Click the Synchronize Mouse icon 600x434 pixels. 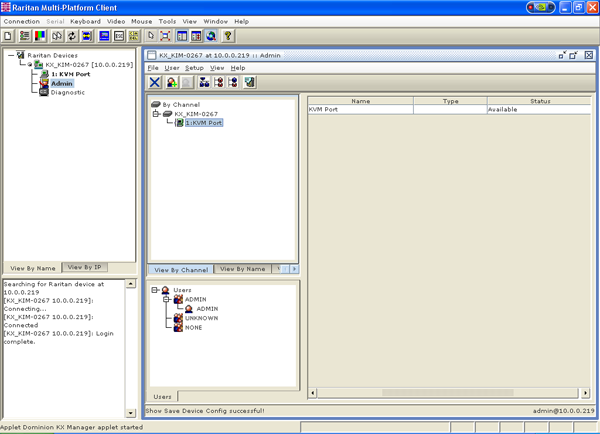pyautogui.click(x=57, y=36)
